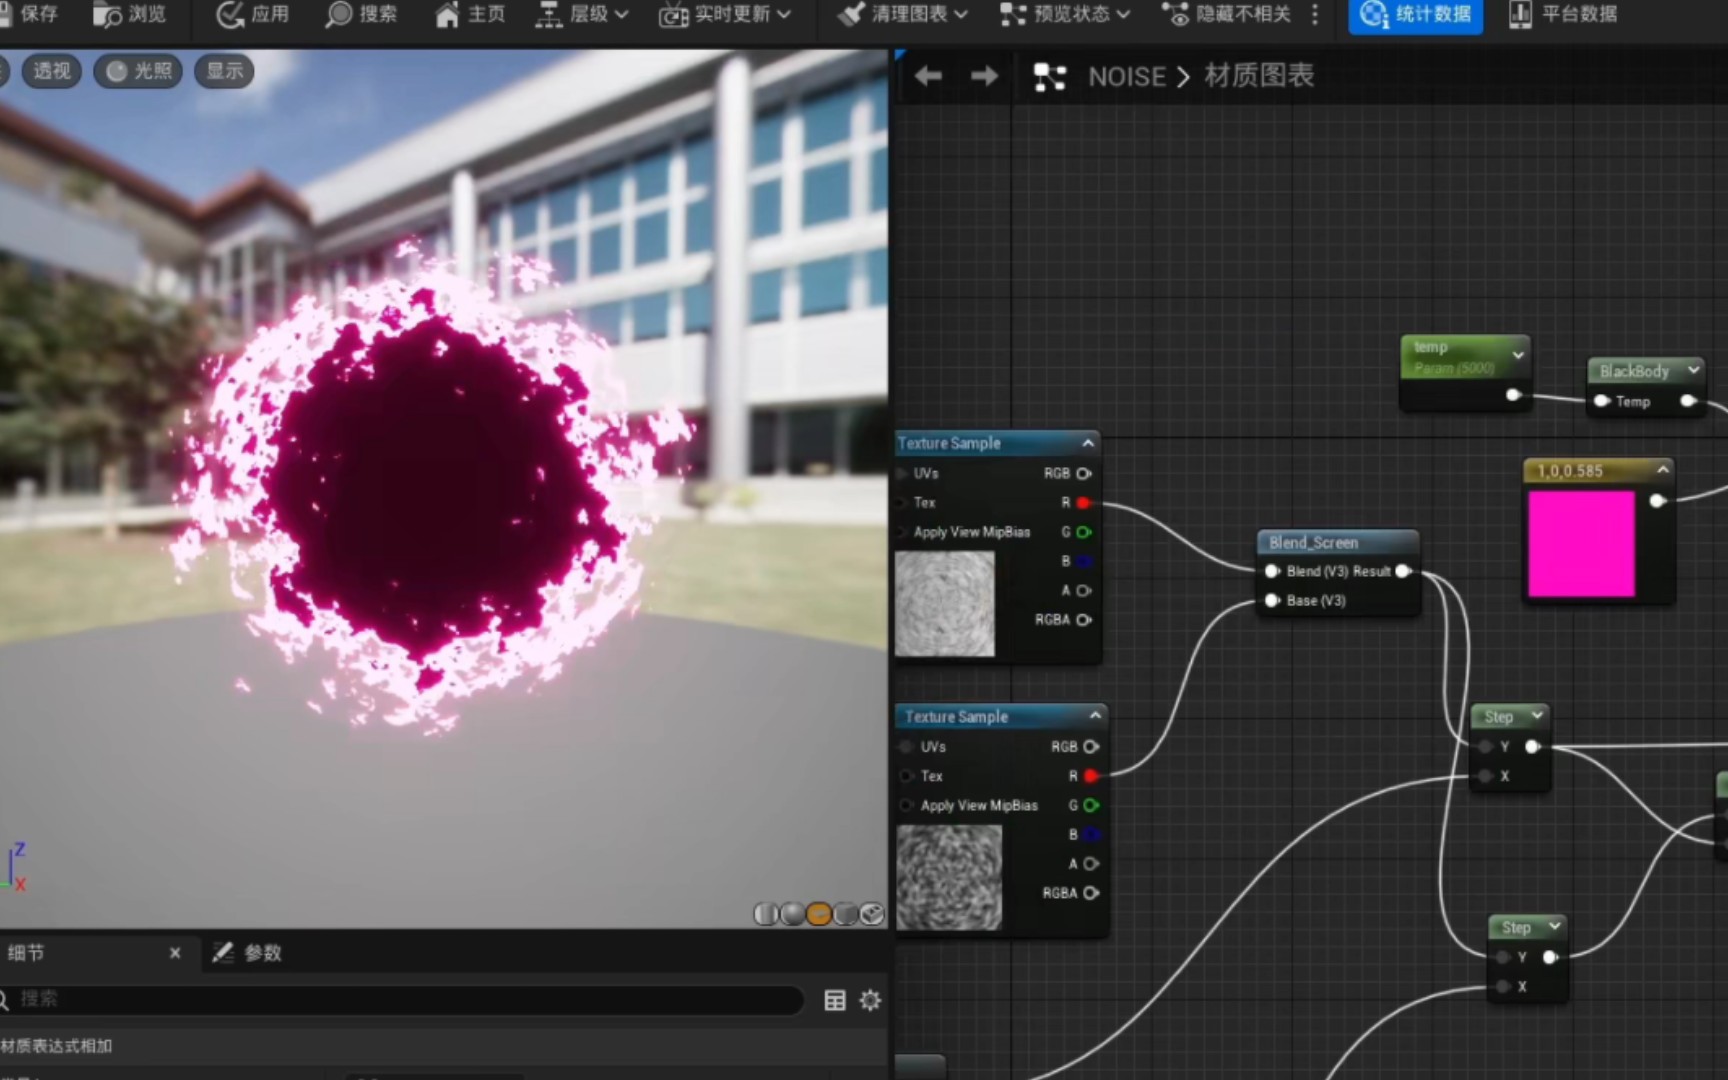Click upper Texture Sample RGB output pin
The width and height of the screenshot is (1728, 1080).
pyautogui.click(x=1084, y=474)
